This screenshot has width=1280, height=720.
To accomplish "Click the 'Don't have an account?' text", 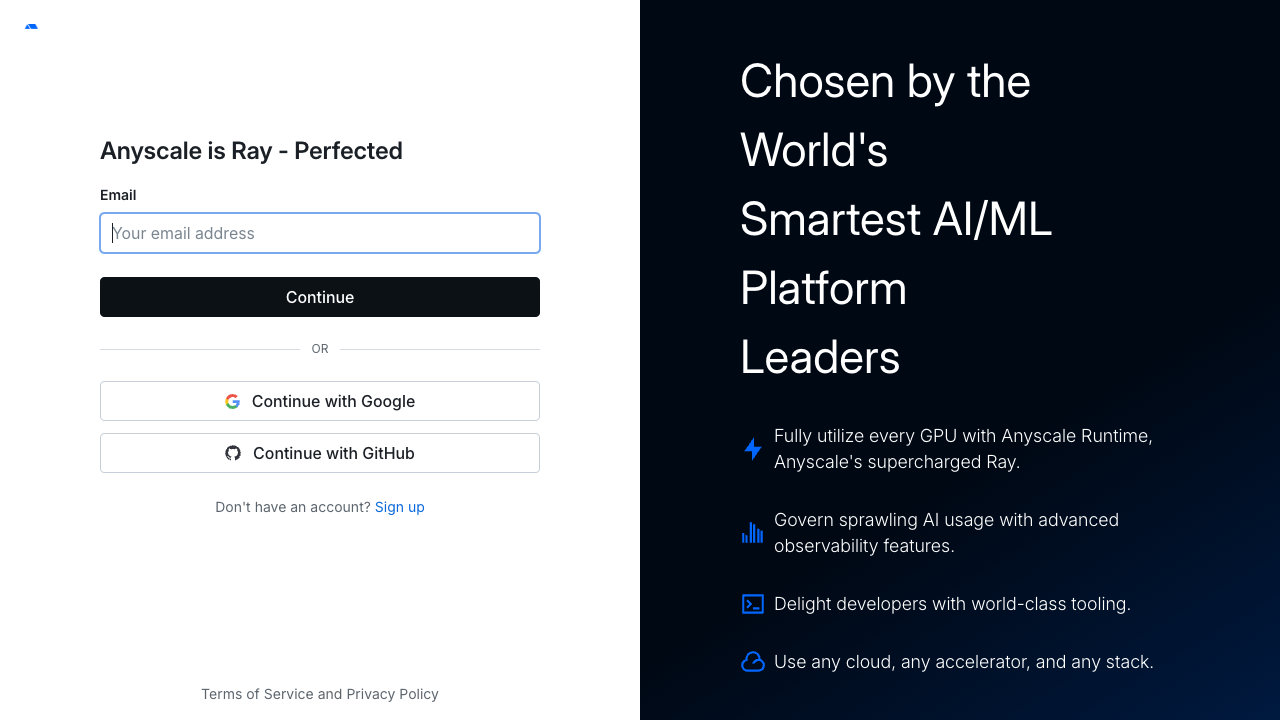I will [x=293, y=507].
